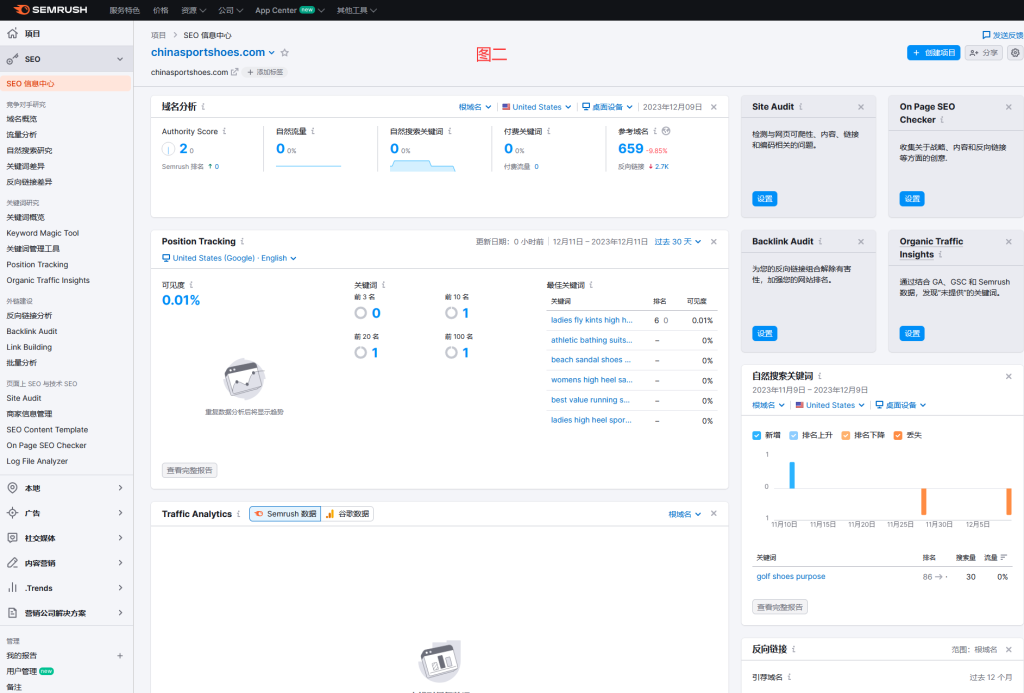Open 价格 in top navigation

[x=161, y=10]
